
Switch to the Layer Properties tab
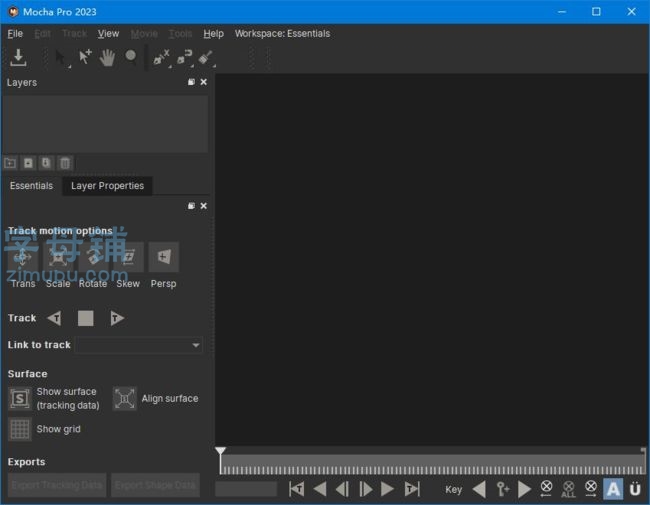click(107, 186)
